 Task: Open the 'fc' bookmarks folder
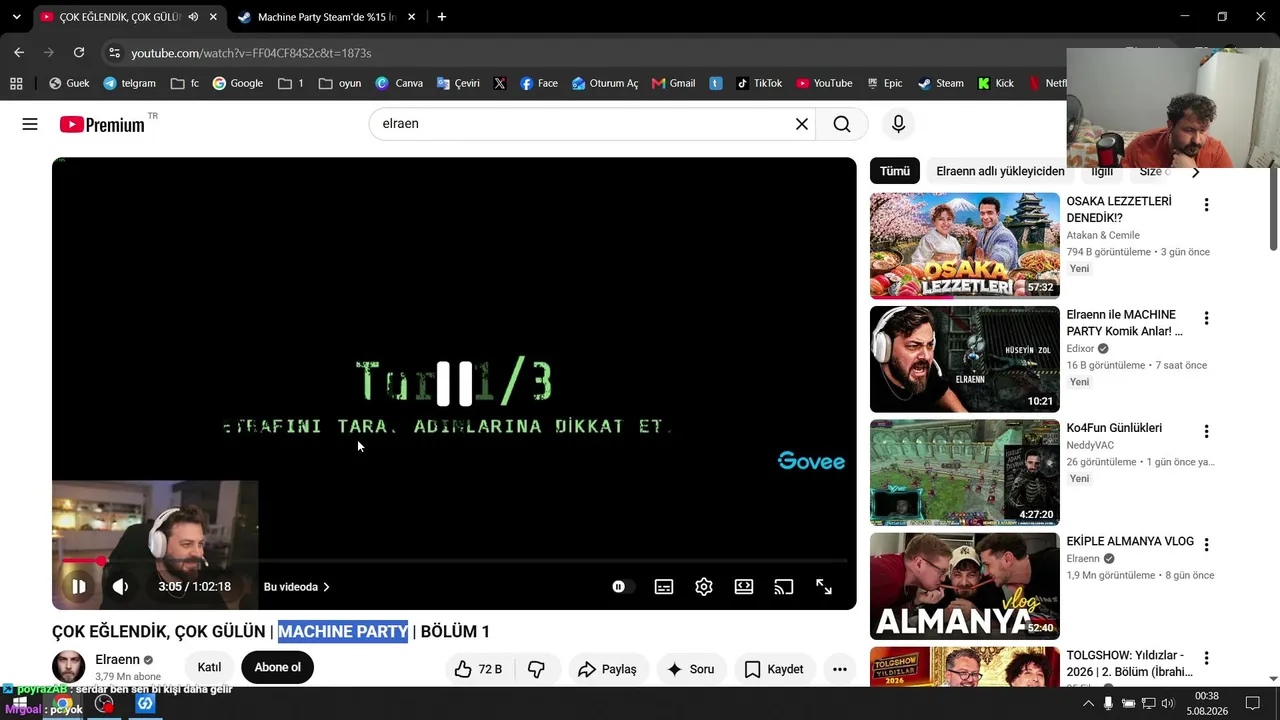tap(185, 83)
